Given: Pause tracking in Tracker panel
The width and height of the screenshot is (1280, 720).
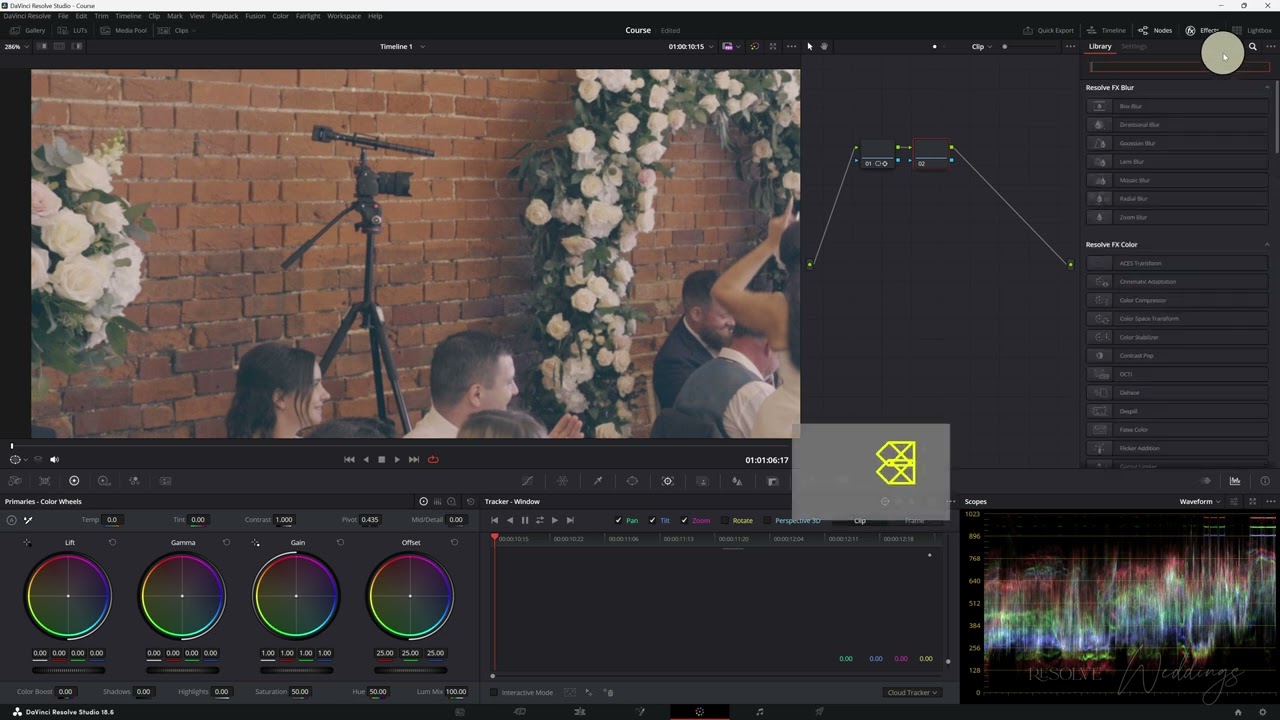Looking at the screenshot, I should click(x=524, y=520).
